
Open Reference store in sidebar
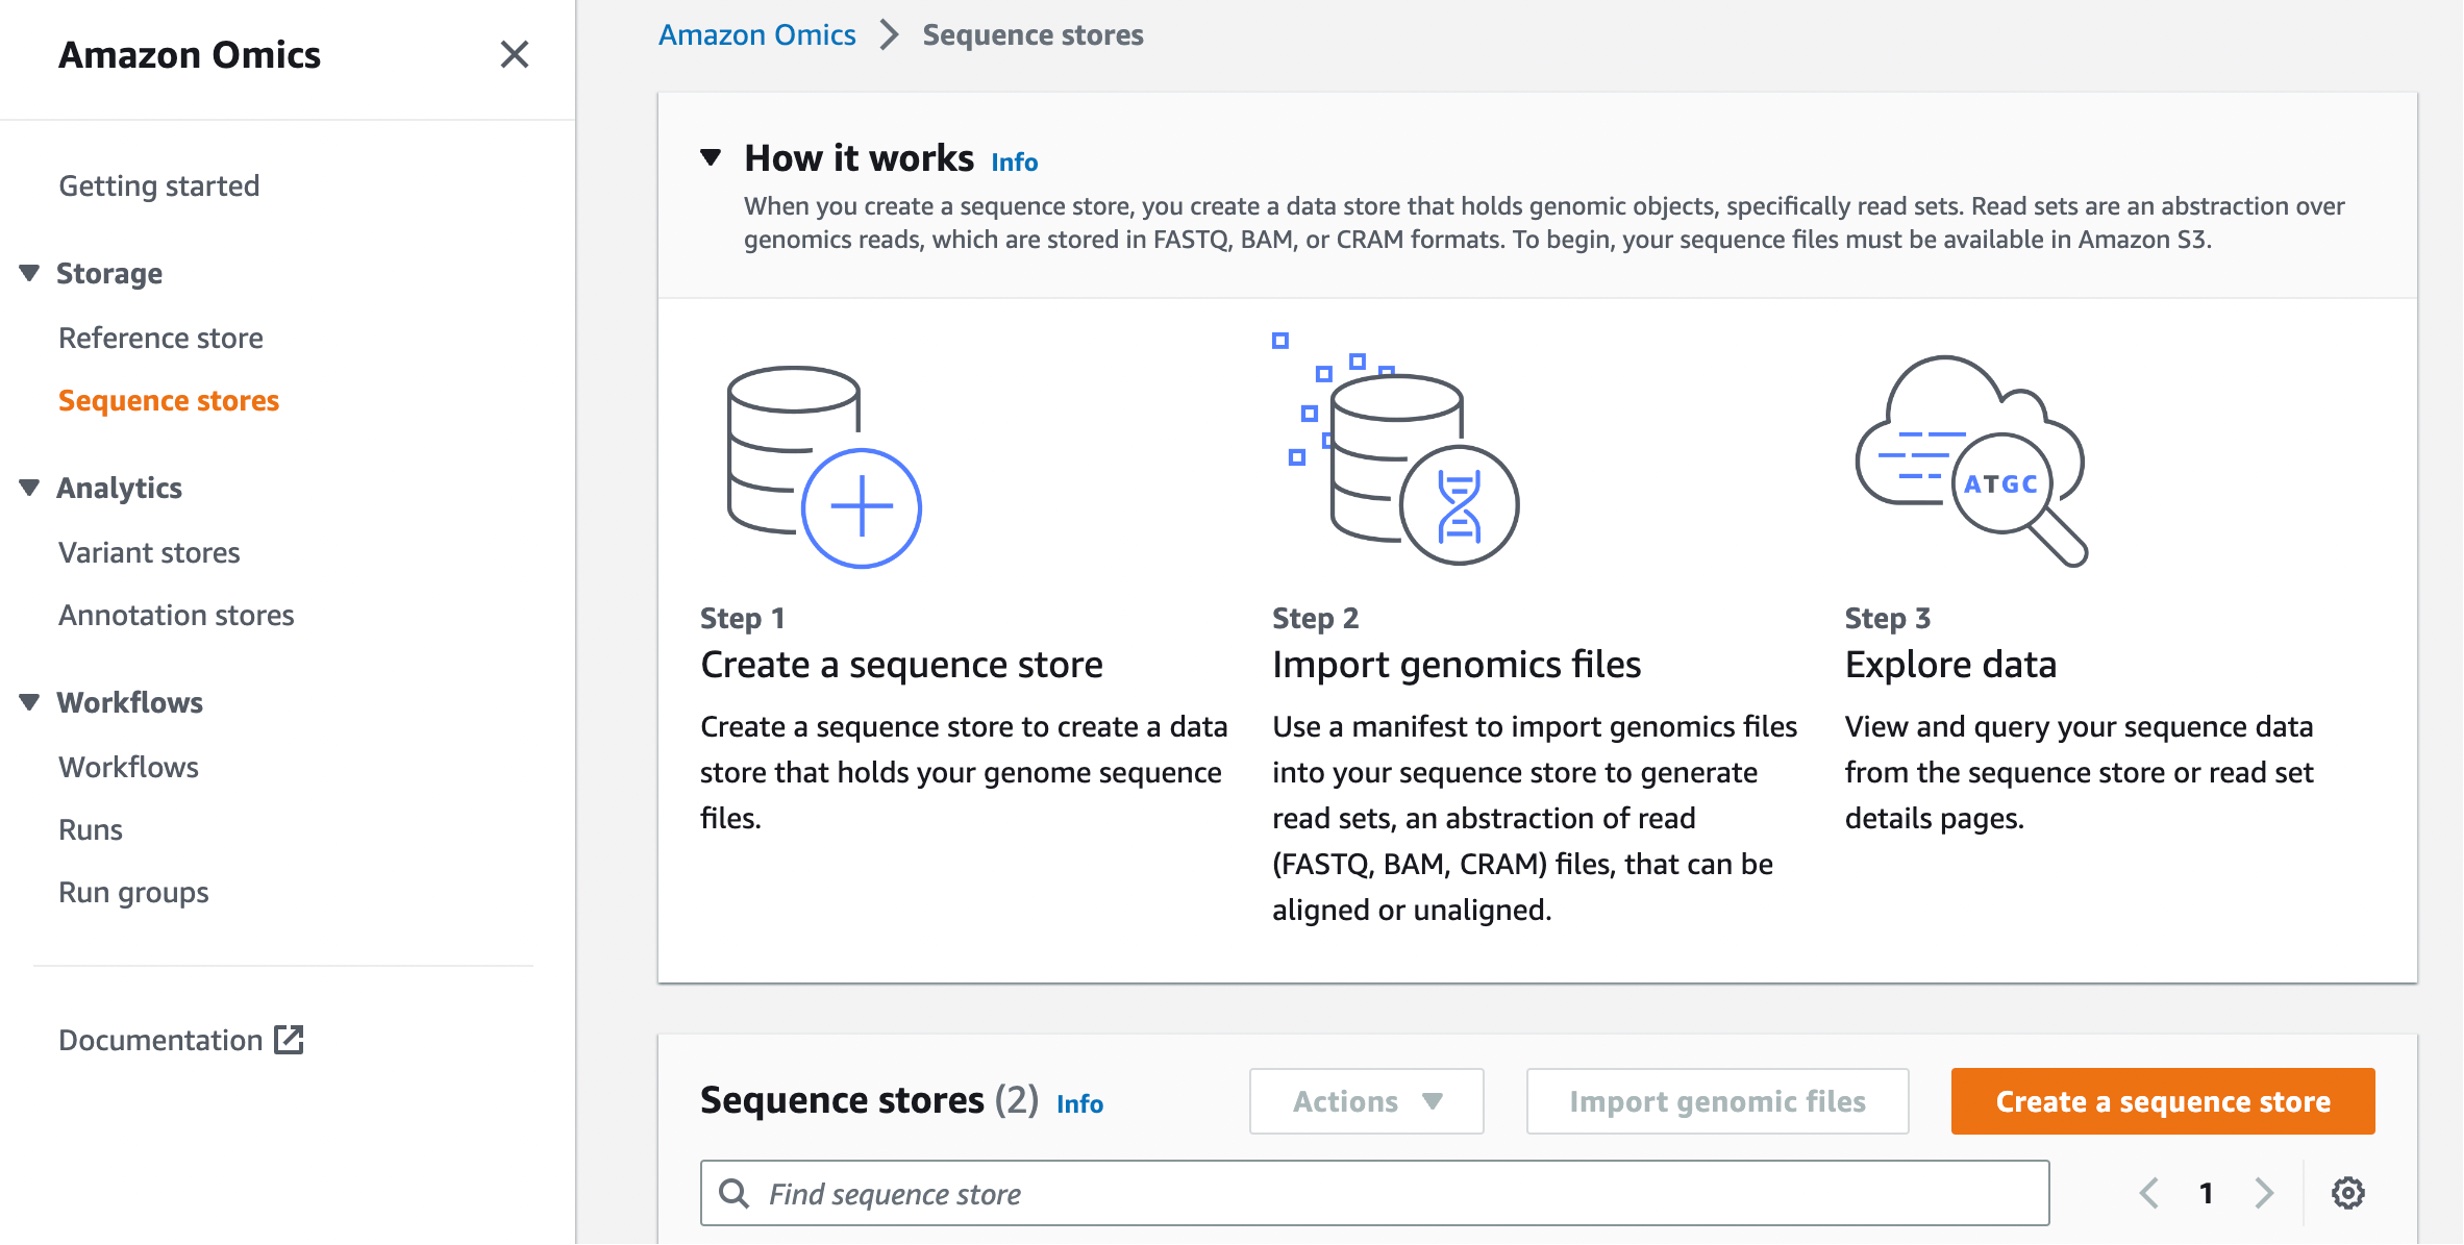pos(160,338)
